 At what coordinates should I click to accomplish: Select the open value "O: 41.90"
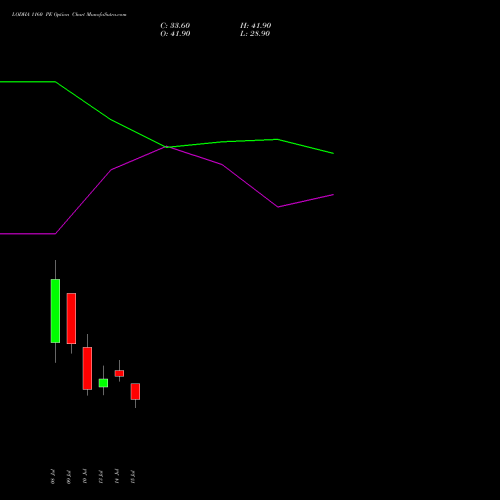tap(175, 34)
